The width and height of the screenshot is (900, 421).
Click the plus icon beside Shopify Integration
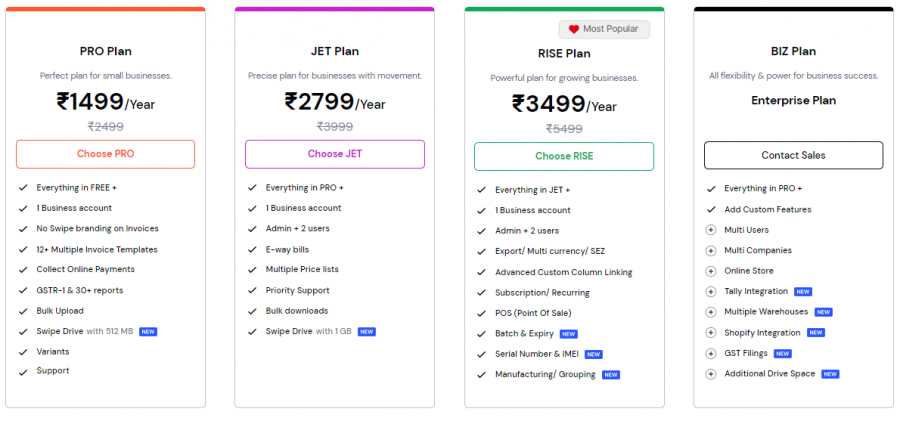pyautogui.click(x=711, y=333)
